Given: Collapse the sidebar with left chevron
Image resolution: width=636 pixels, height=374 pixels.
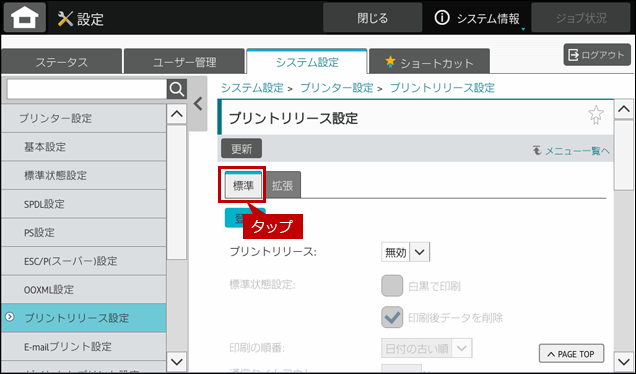Looking at the screenshot, I should click(x=198, y=104).
